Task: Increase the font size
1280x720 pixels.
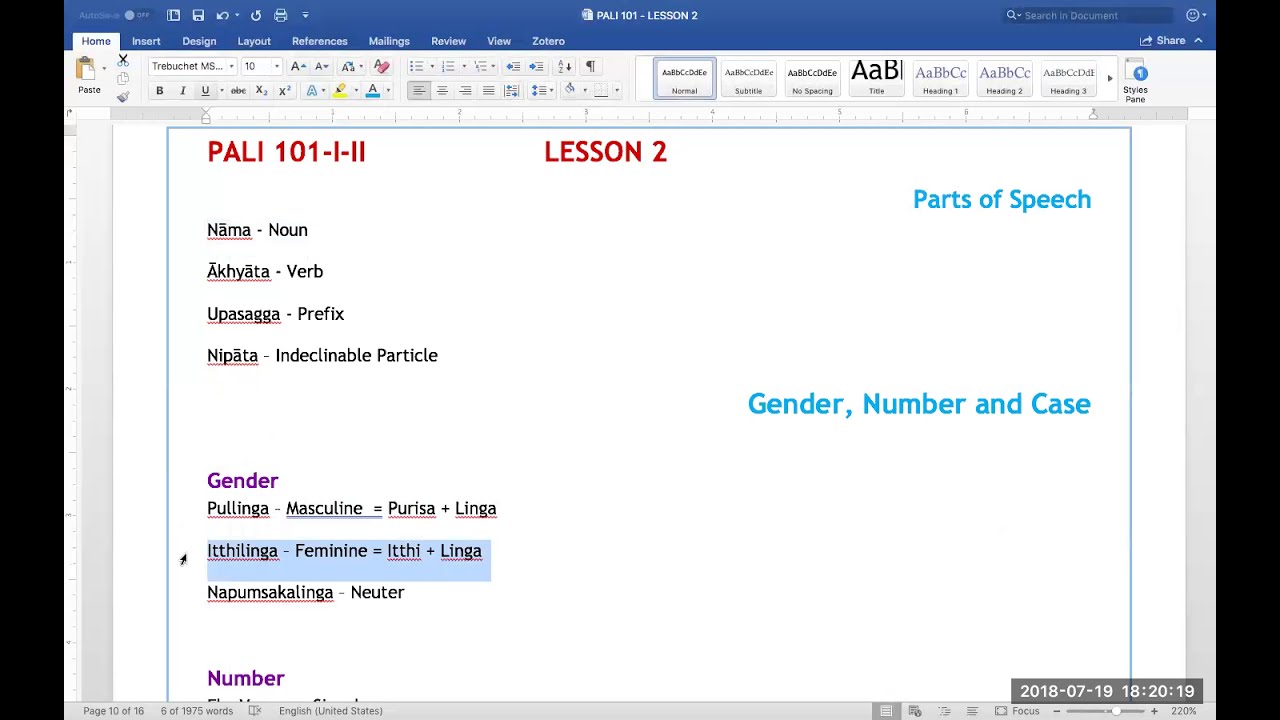Action: click(x=298, y=66)
